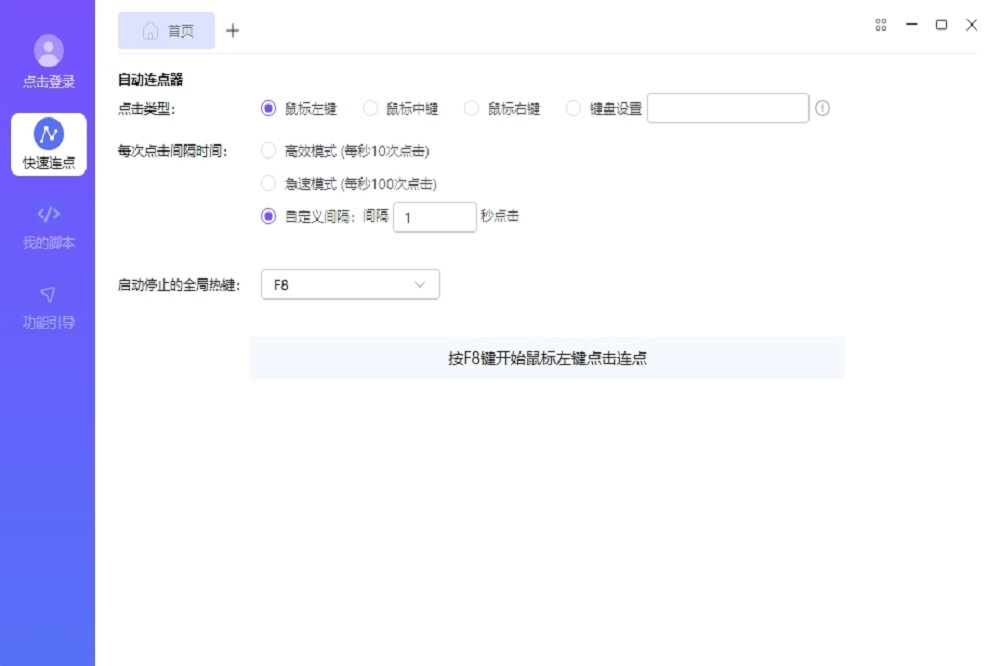The image size is (1000, 666).
Task: Enable 急速模式 hundred clicks per second
Action: [268, 184]
